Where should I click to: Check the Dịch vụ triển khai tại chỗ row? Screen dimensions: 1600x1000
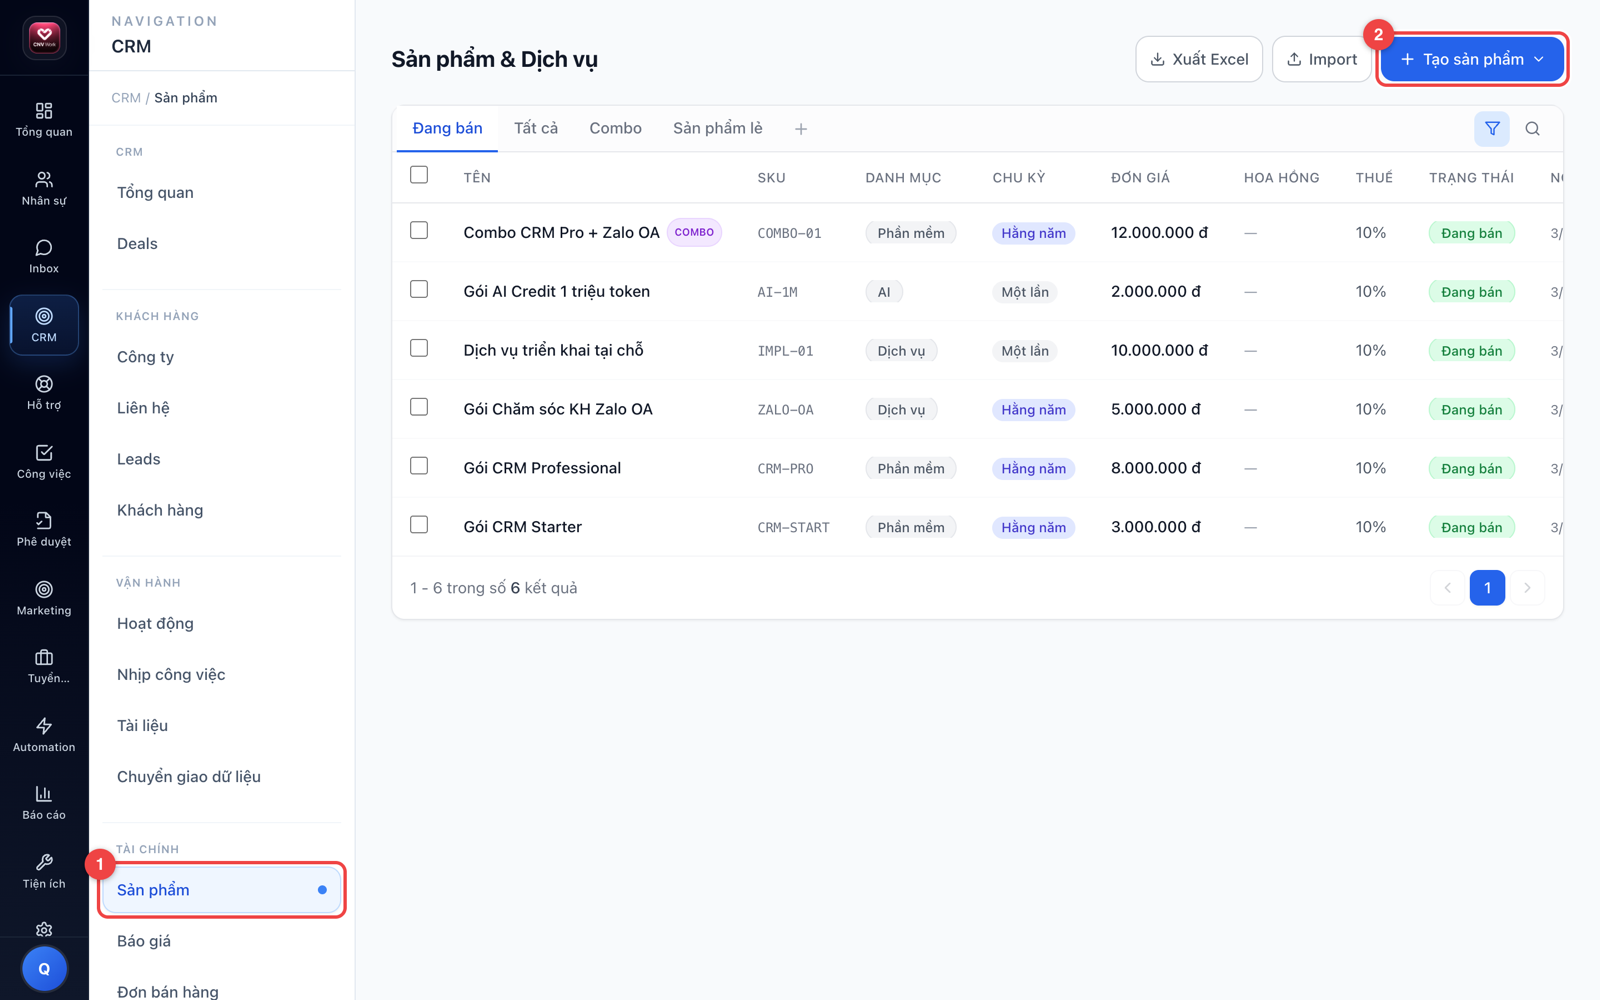[x=419, y=348]
